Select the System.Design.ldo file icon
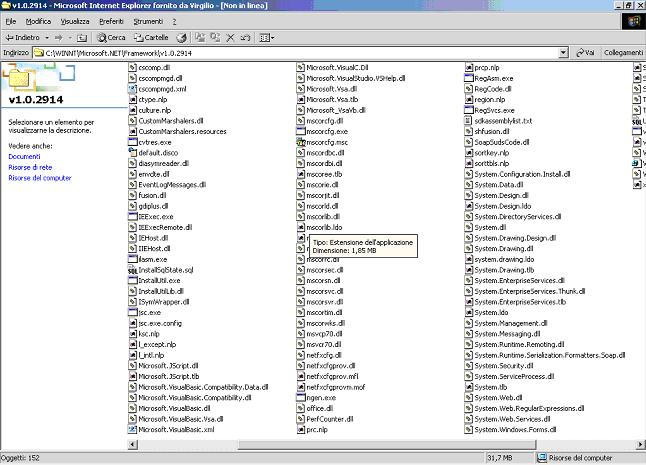 (468, 206)
